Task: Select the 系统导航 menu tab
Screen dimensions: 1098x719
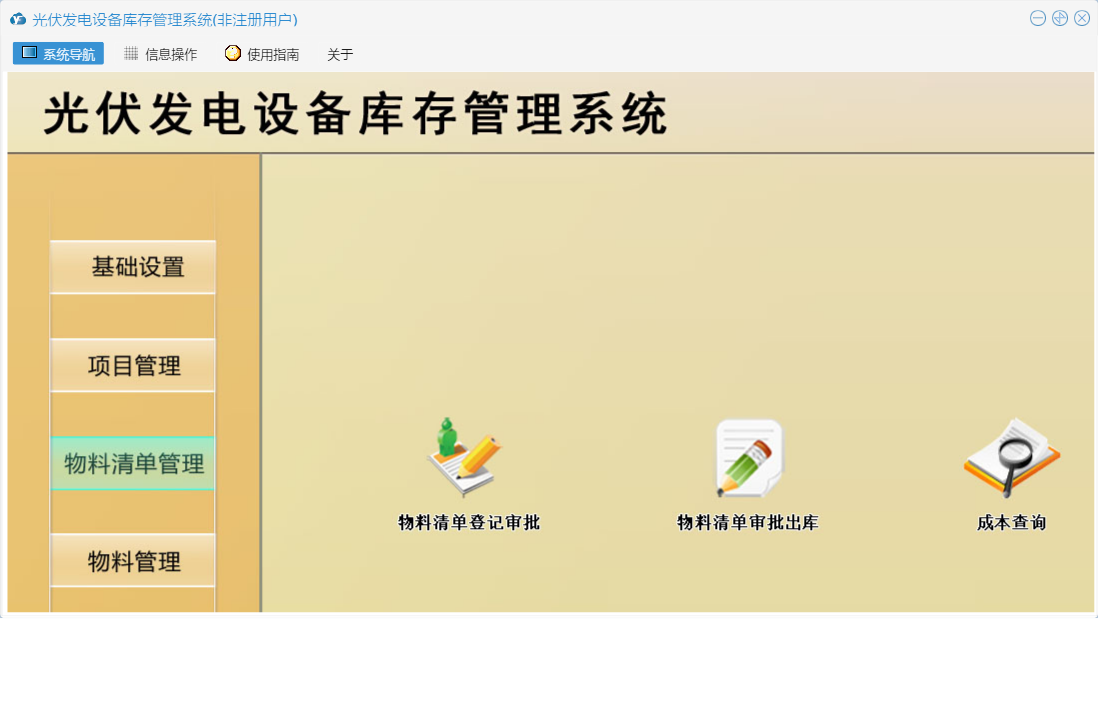Action: [x=58, y=53]
